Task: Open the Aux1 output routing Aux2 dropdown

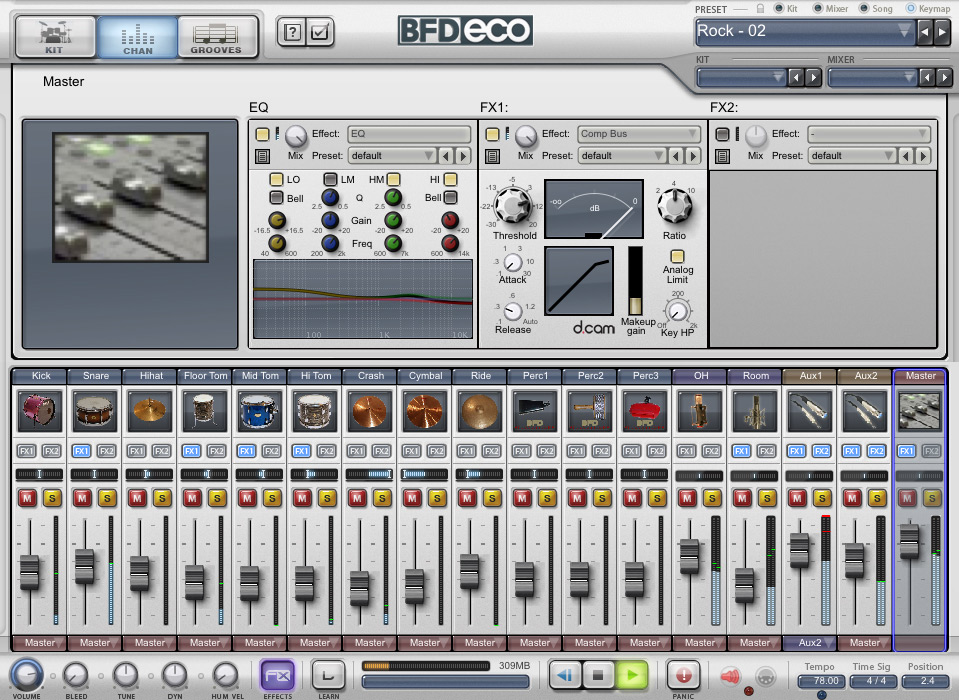Action: coord(810,643)
